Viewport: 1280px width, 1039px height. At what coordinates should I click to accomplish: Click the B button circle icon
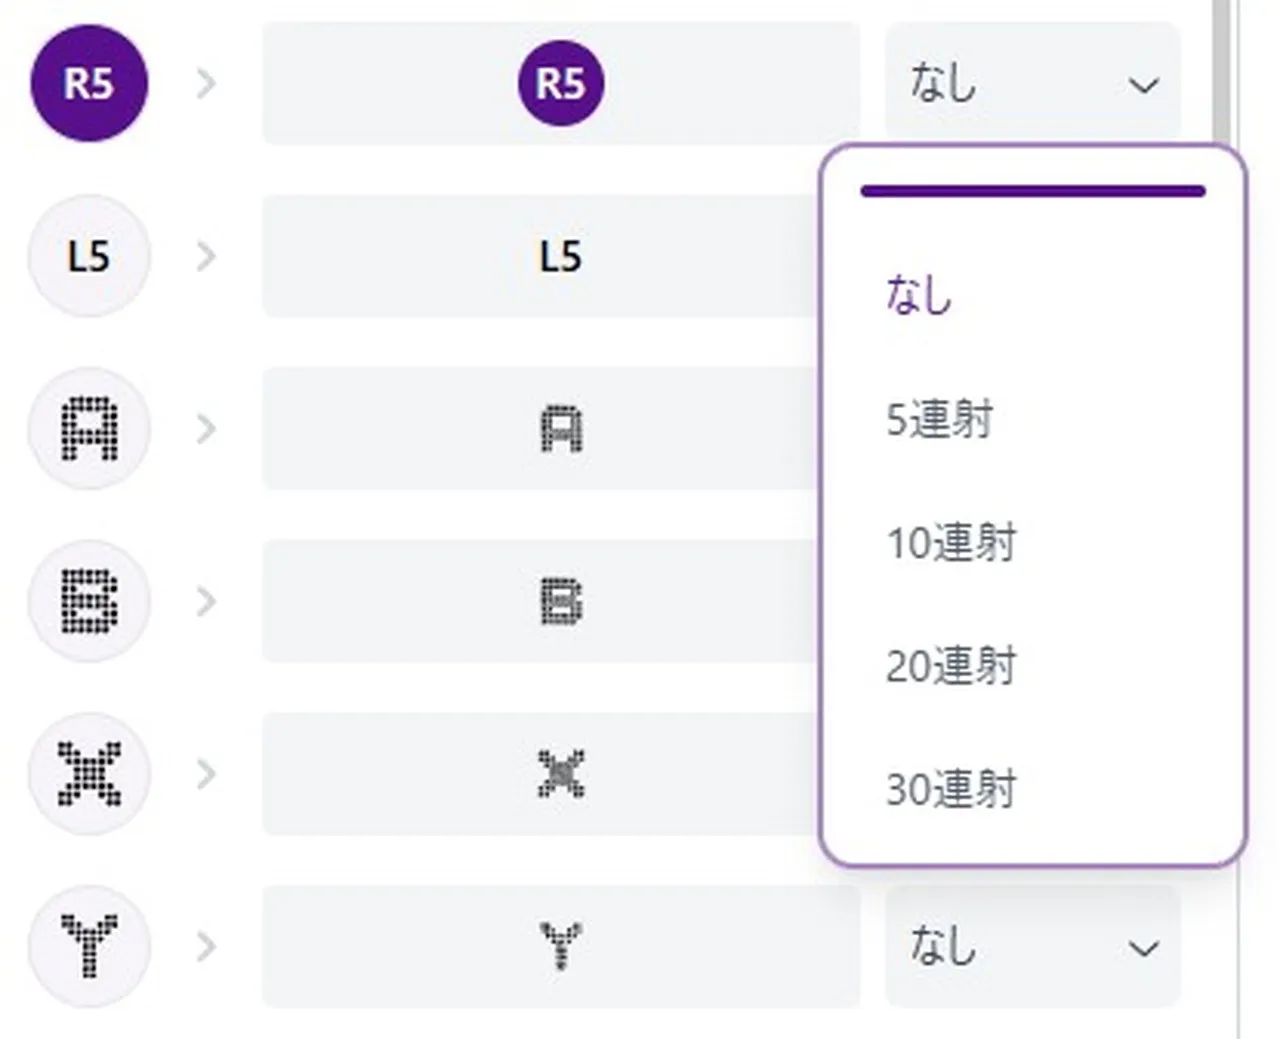(x=89, y=601)
